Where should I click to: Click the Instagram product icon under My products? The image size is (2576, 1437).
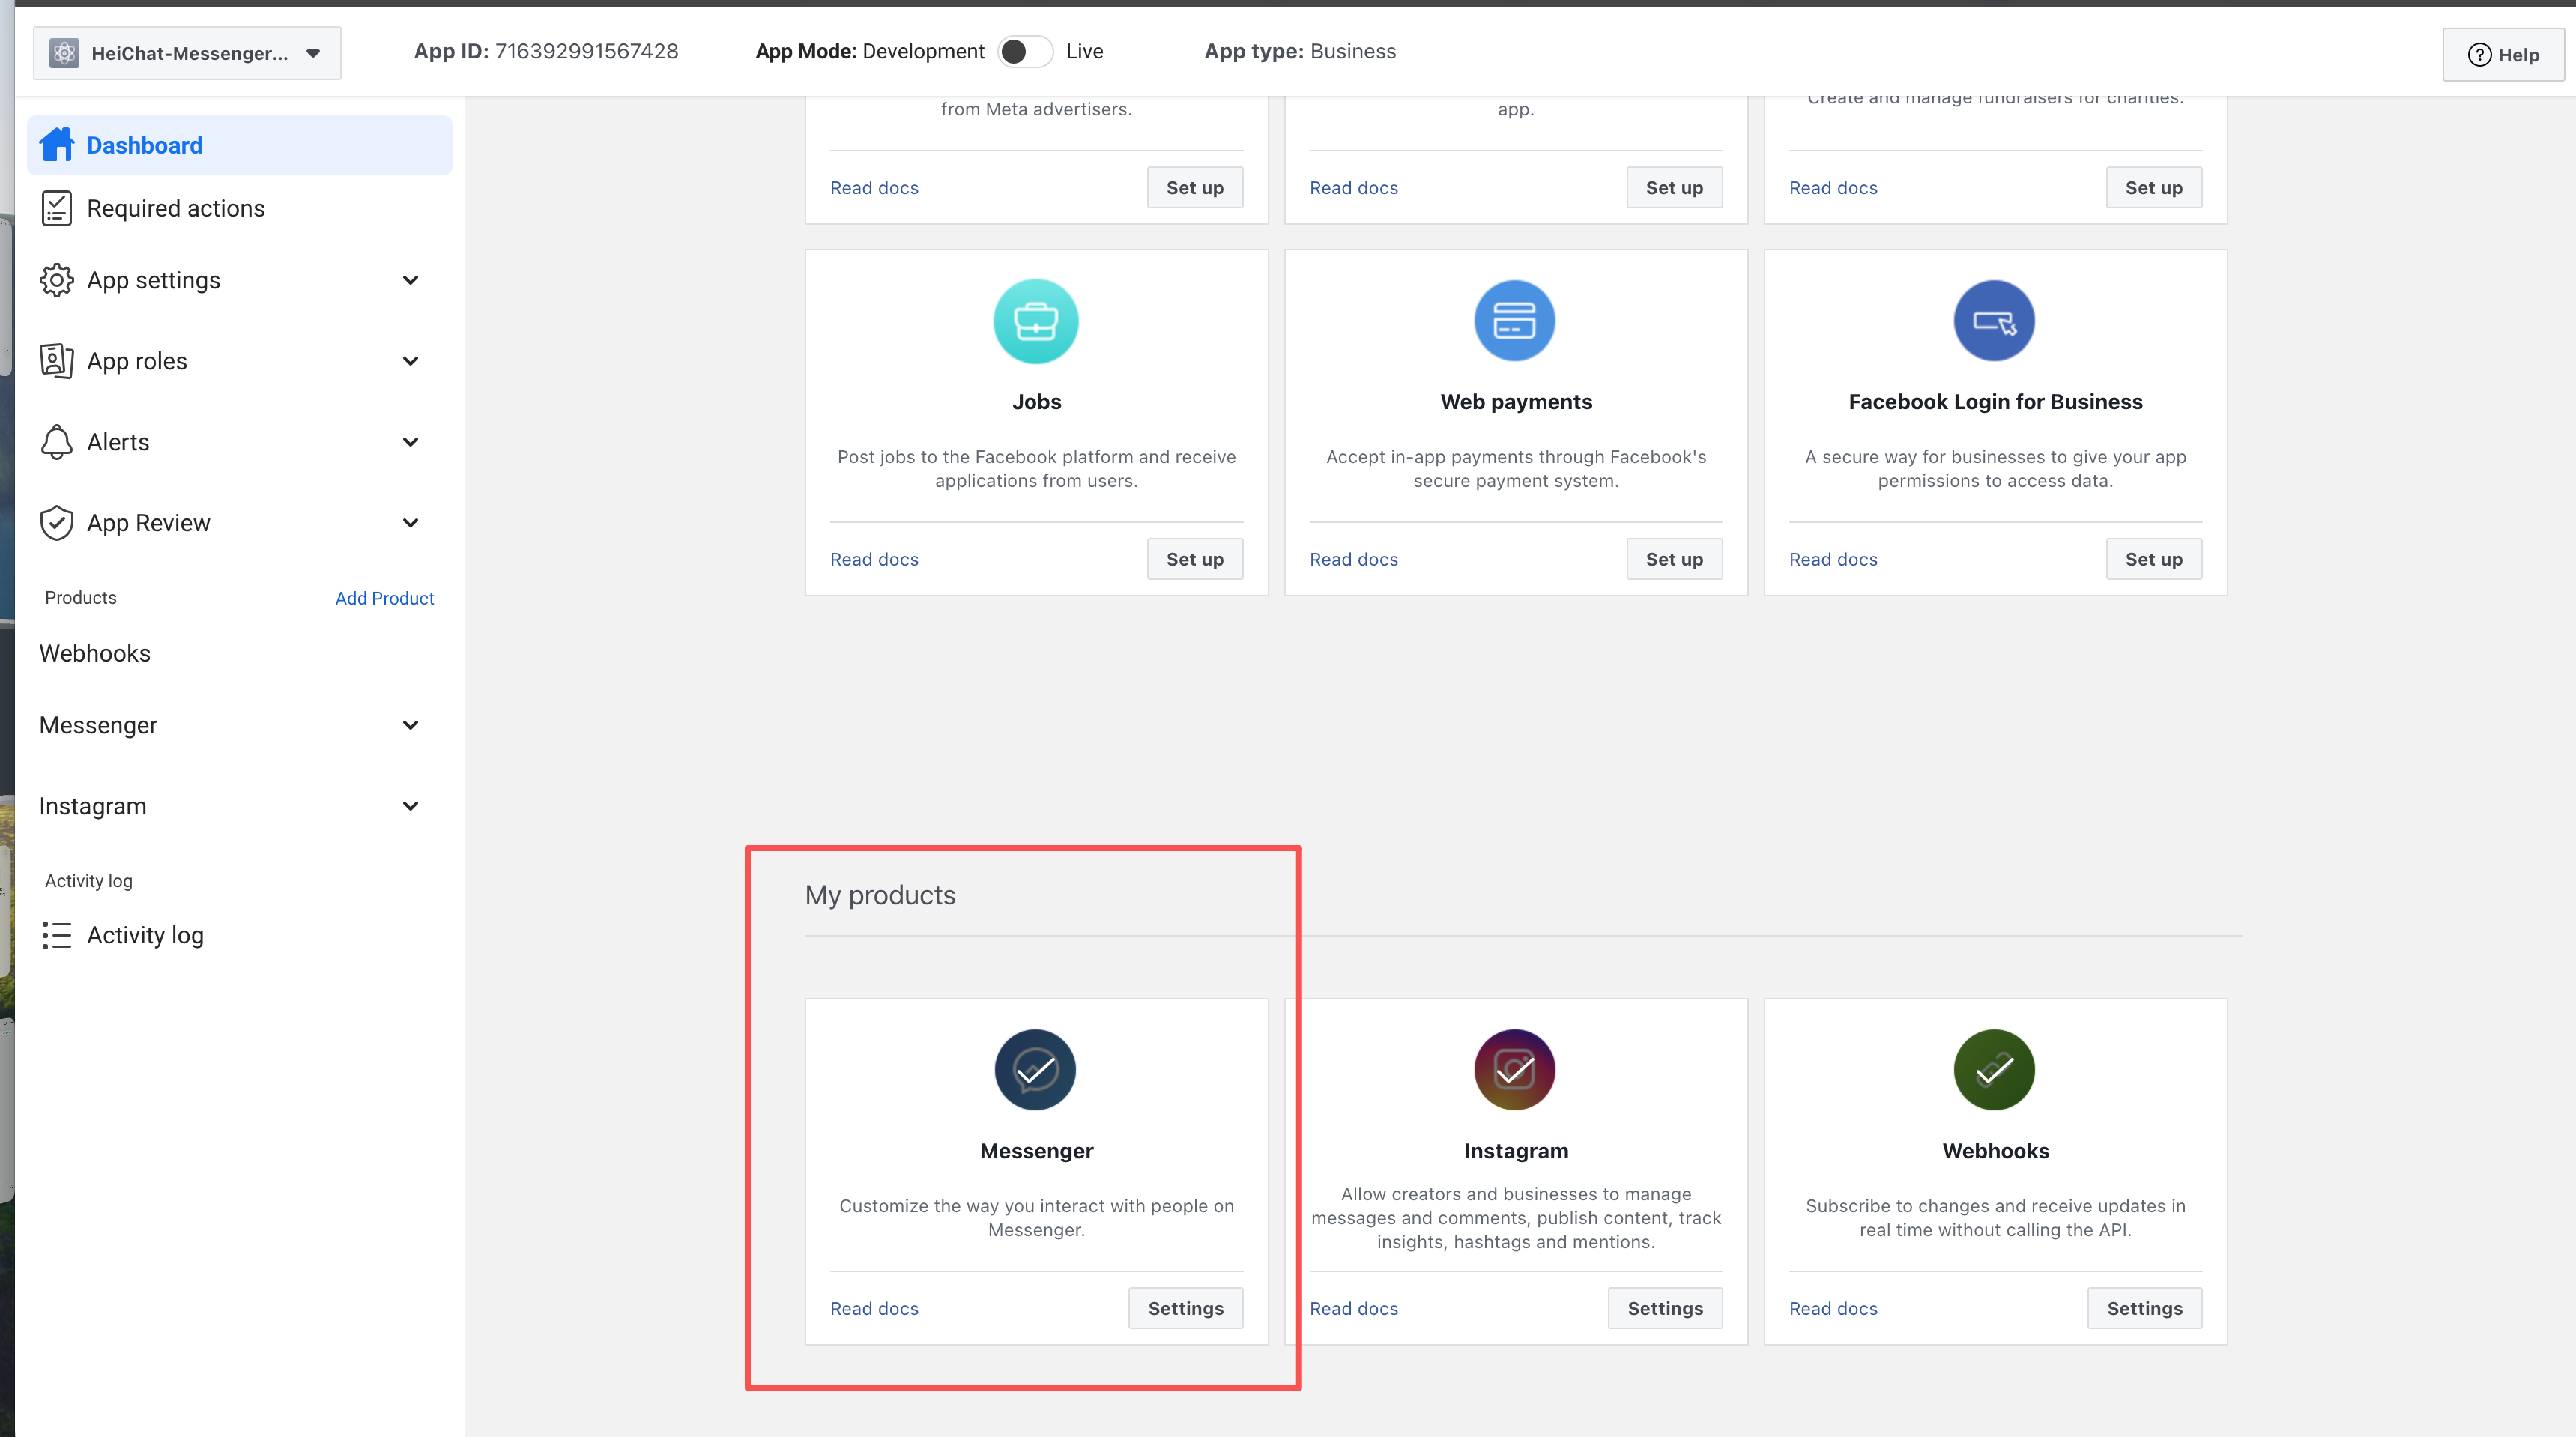pyautogui.click(x=1514, y=1069)
